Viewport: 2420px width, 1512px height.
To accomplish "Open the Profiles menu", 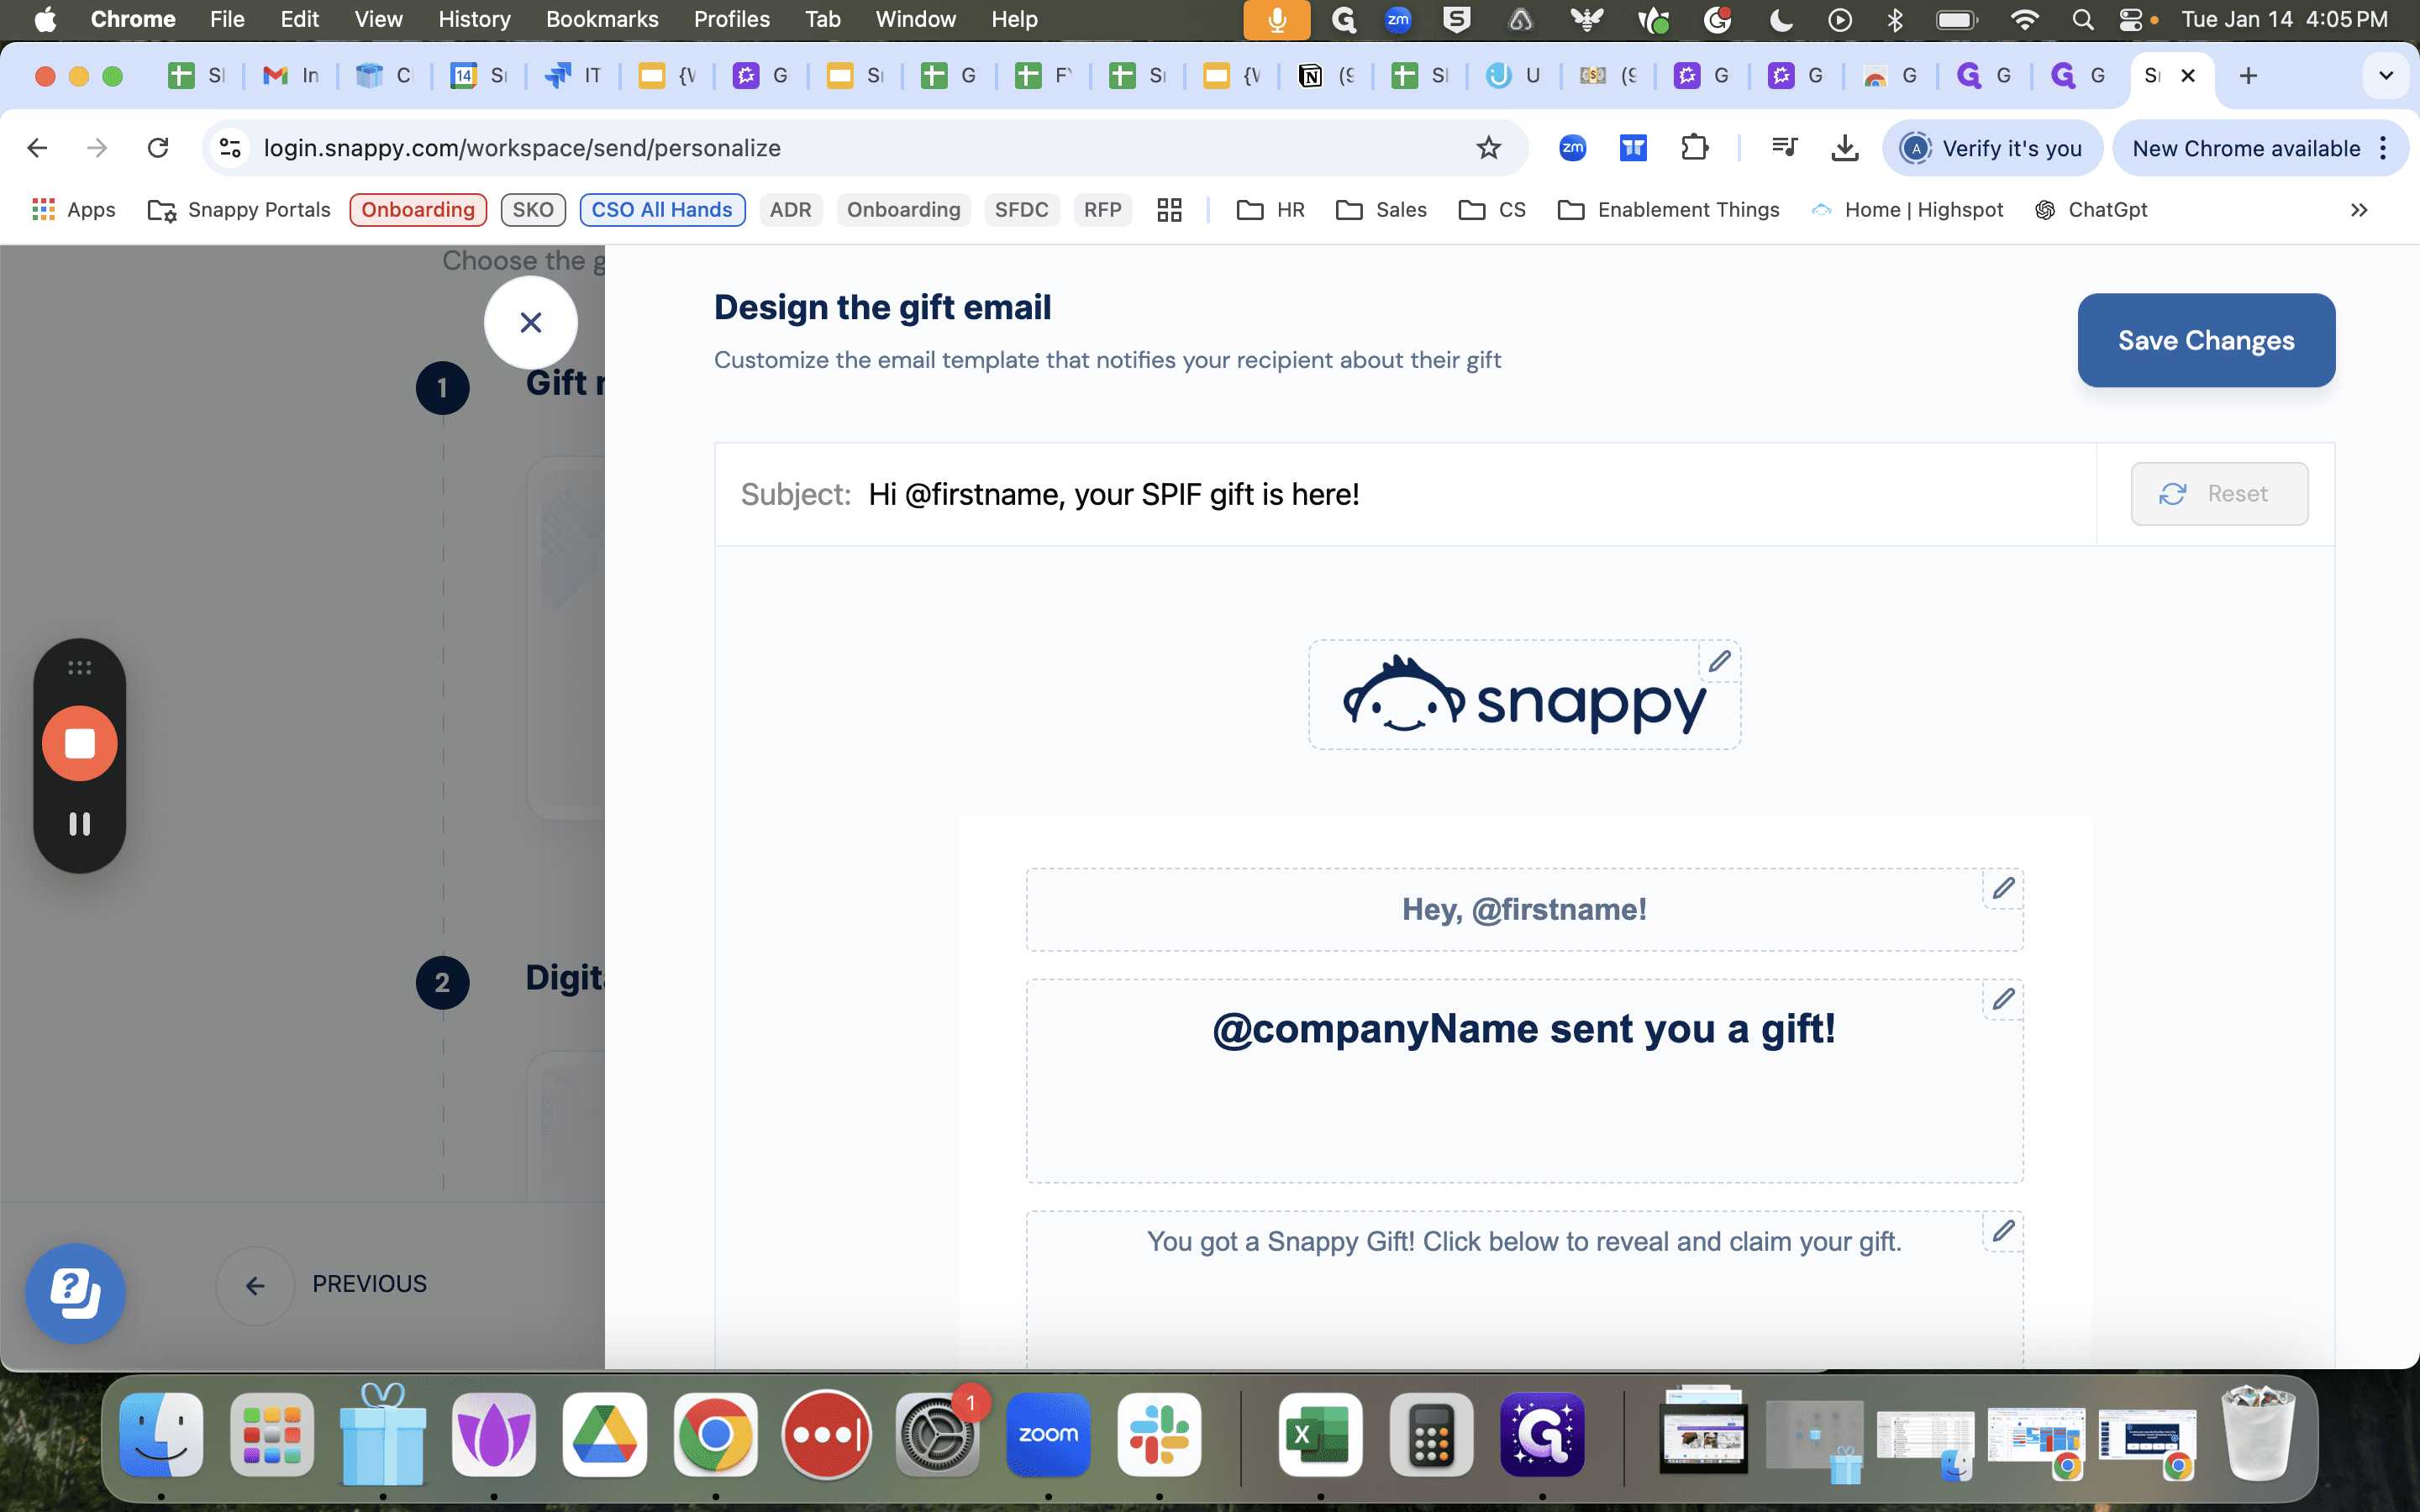I will pyautogui.click(x=731, y=19).
